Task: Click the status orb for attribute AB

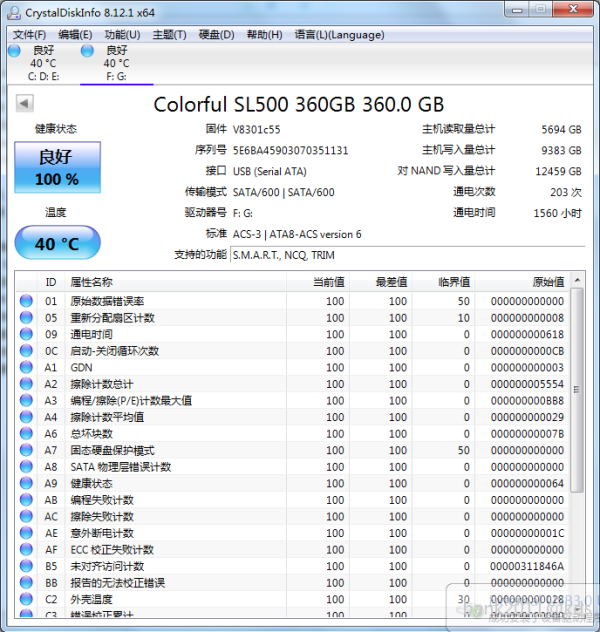Action: tap(26, 500)
